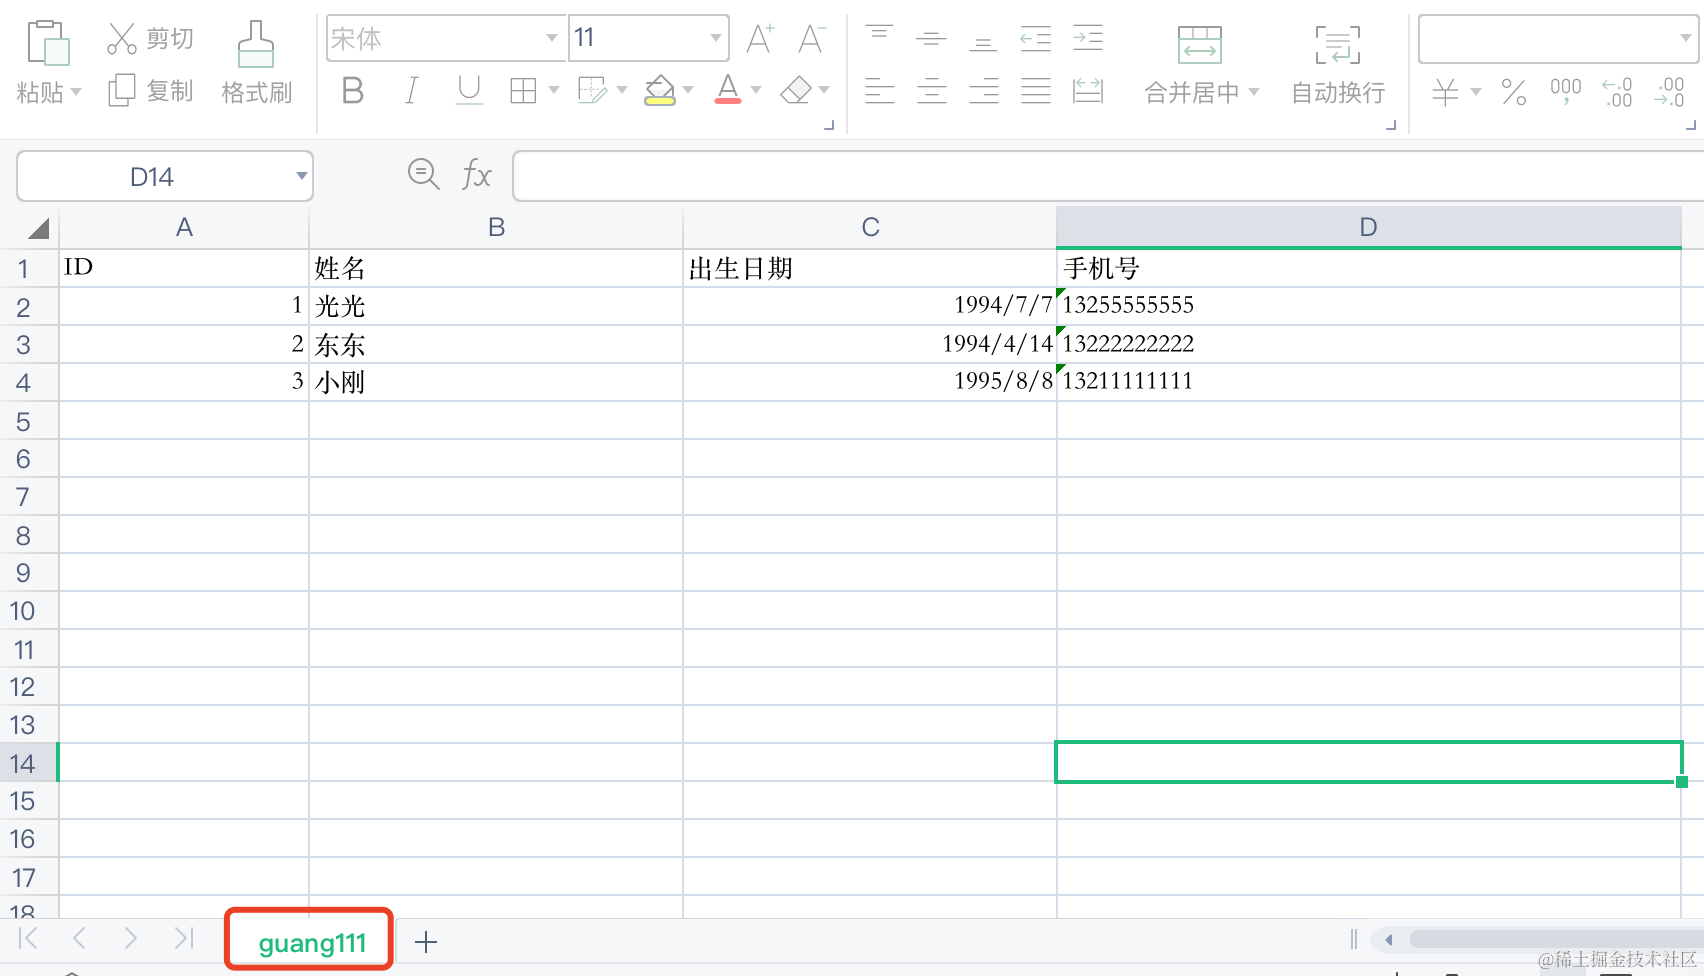Click the percent style icon

[1513, 92]
